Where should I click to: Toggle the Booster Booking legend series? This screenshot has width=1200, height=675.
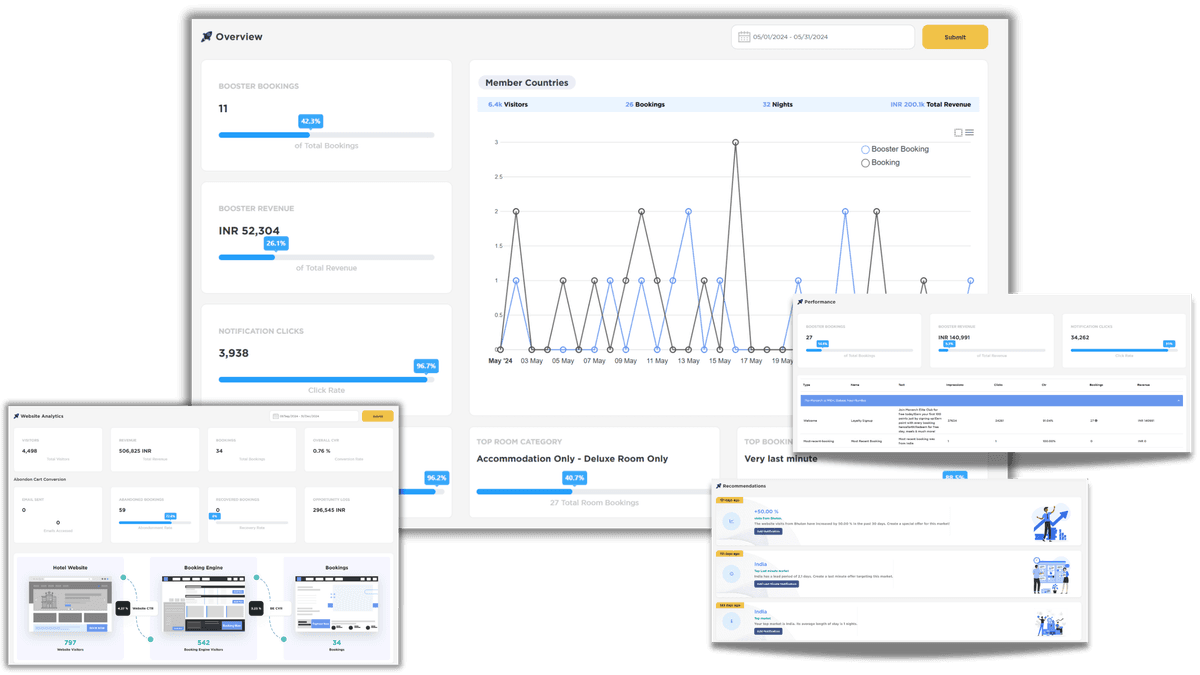click(x=895, y=149)
